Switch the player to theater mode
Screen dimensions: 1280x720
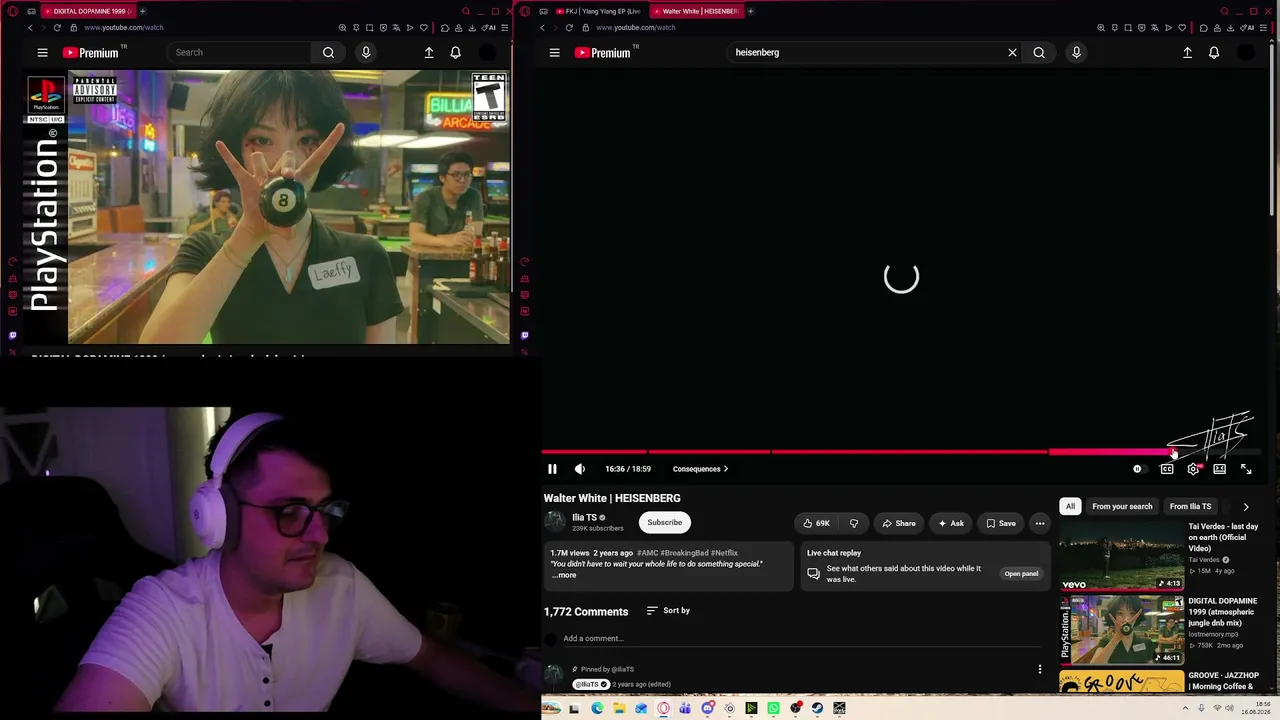[1220, 469]
